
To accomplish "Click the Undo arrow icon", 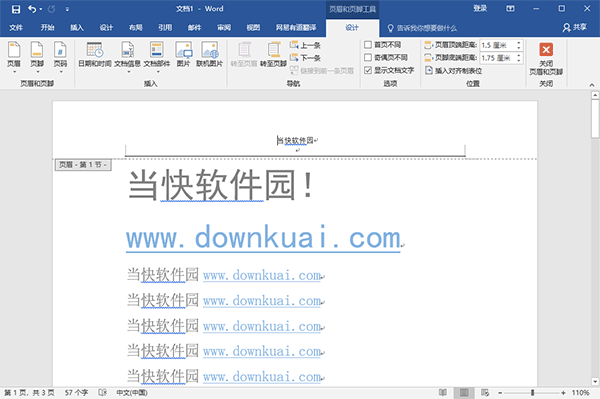I will pyautogui.click(x=32, y=9).
